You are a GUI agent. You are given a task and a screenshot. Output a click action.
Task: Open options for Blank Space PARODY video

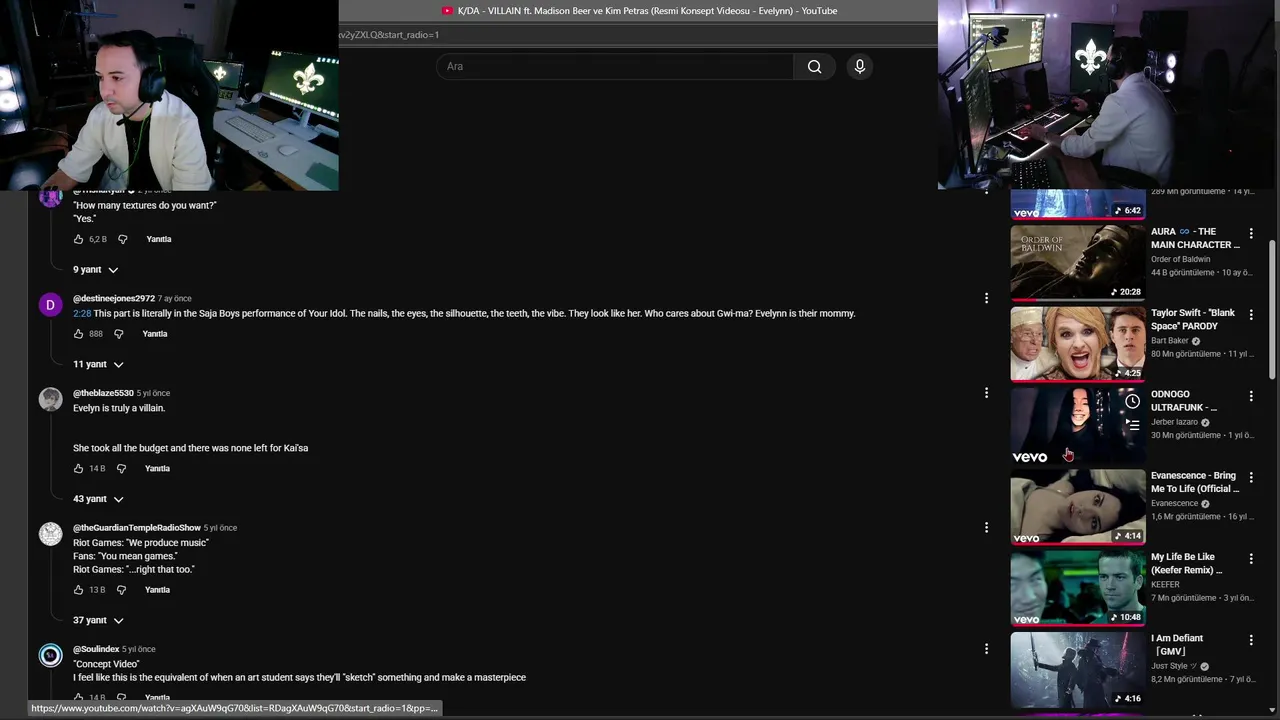coord(1250,314)
